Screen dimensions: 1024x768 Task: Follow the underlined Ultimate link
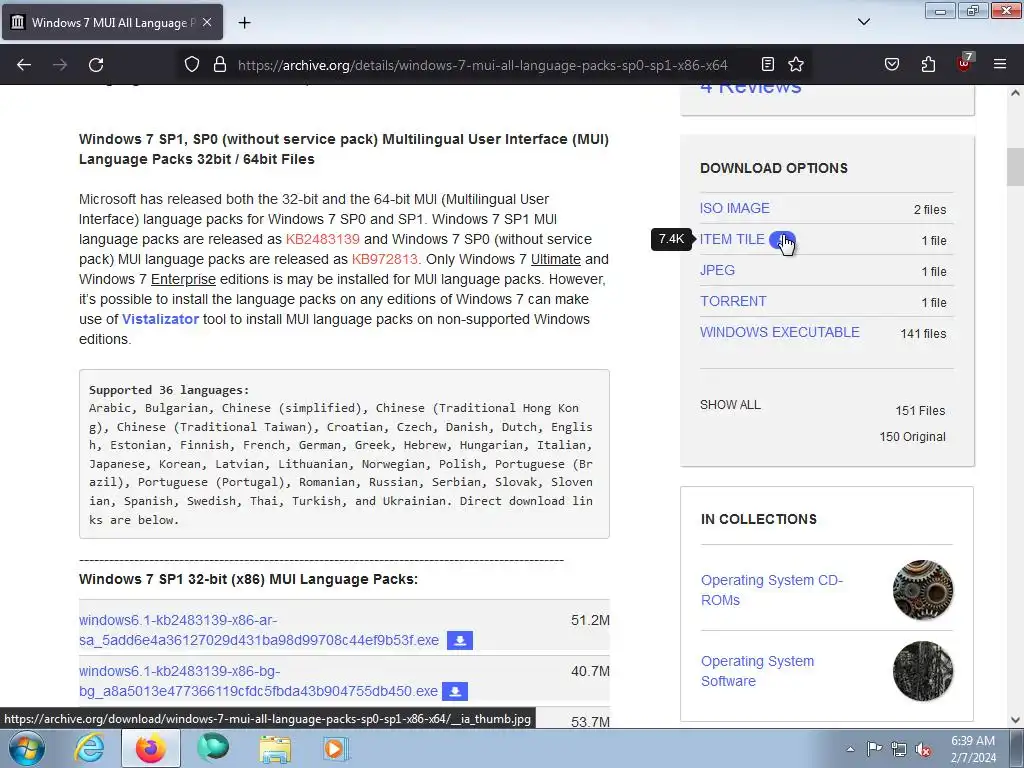556,259
